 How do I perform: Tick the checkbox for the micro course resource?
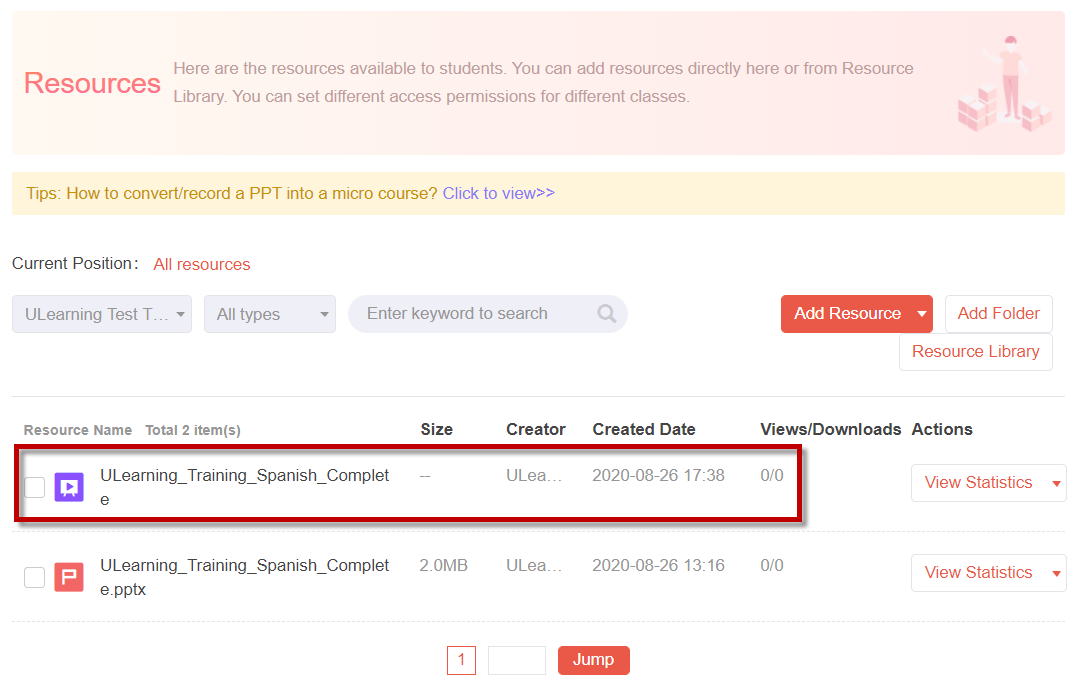click(34, 487)
